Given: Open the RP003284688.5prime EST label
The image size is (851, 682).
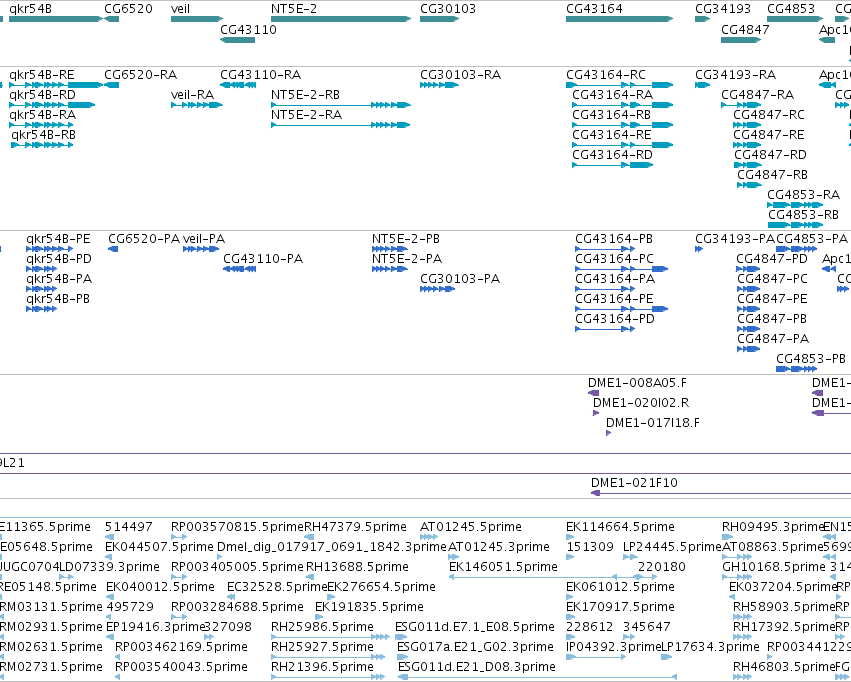Looking at the screenshot, I should click(237, 607).
